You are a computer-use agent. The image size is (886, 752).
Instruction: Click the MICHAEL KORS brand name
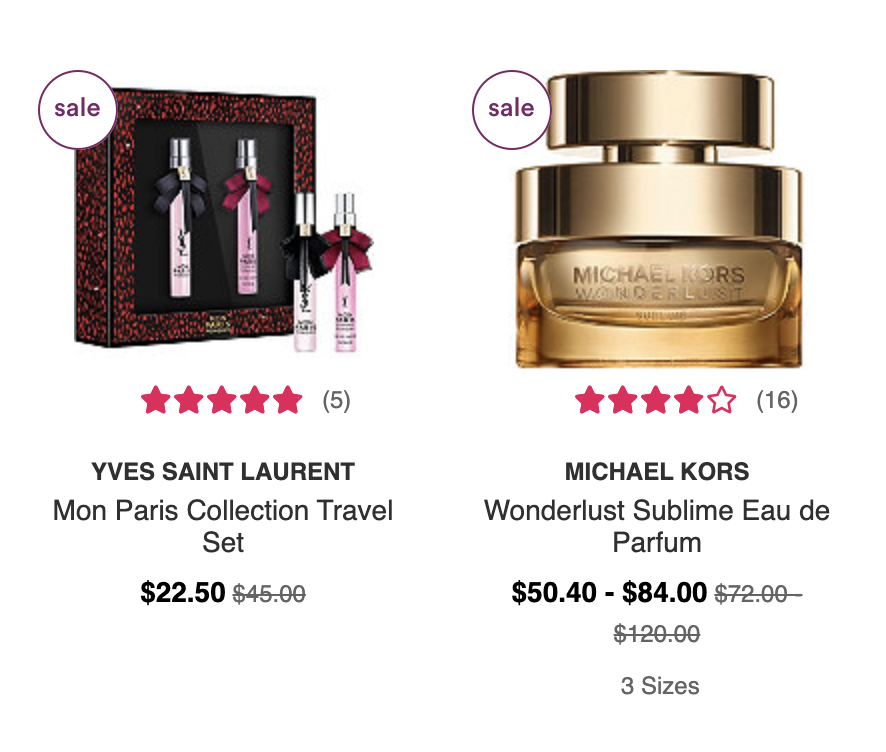tap(657, 471)
